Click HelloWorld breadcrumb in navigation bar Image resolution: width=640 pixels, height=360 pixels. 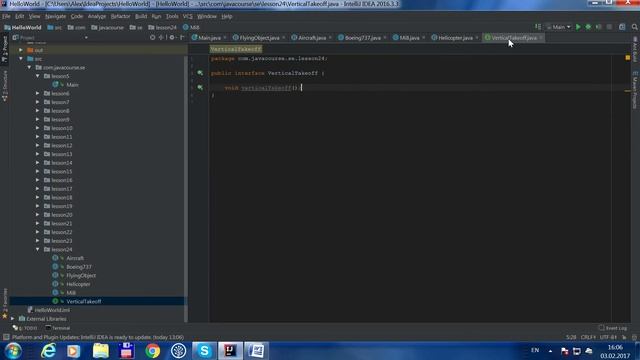[23, 27]
